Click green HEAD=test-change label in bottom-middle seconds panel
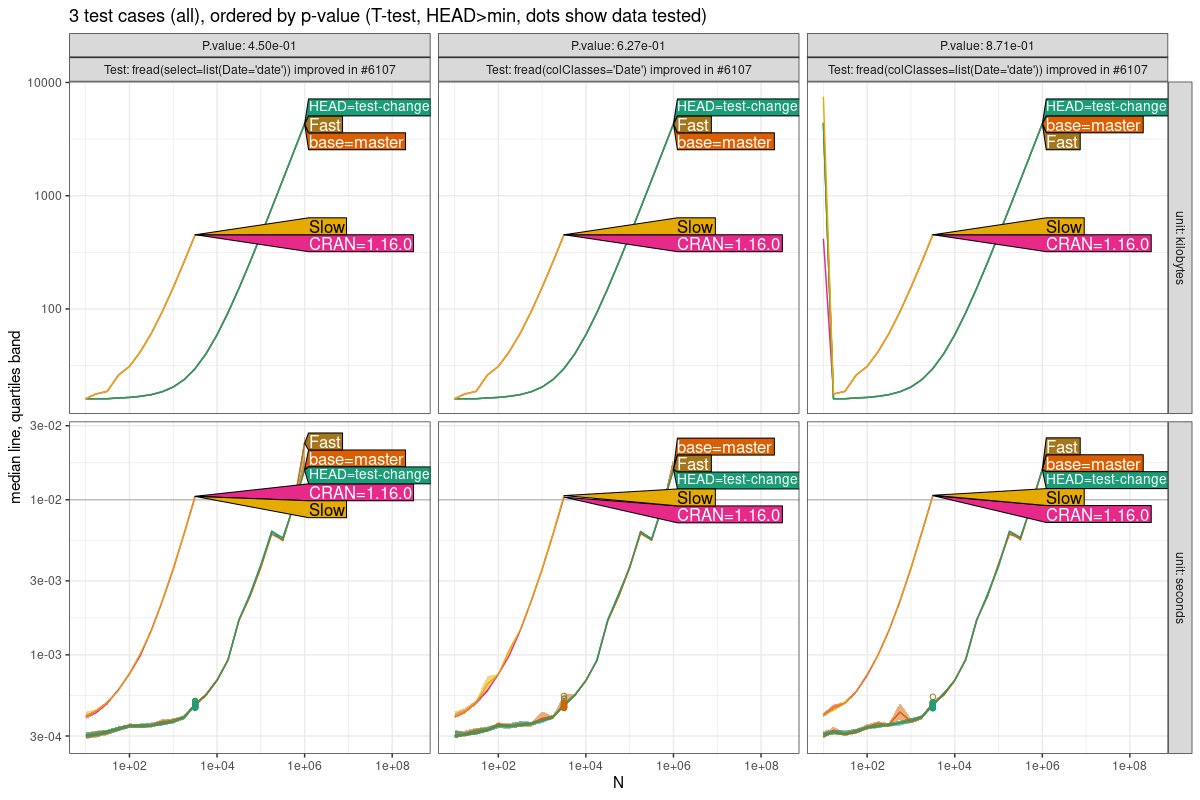Viewport: 1200px width, 800px height. (x=736, y=480)
